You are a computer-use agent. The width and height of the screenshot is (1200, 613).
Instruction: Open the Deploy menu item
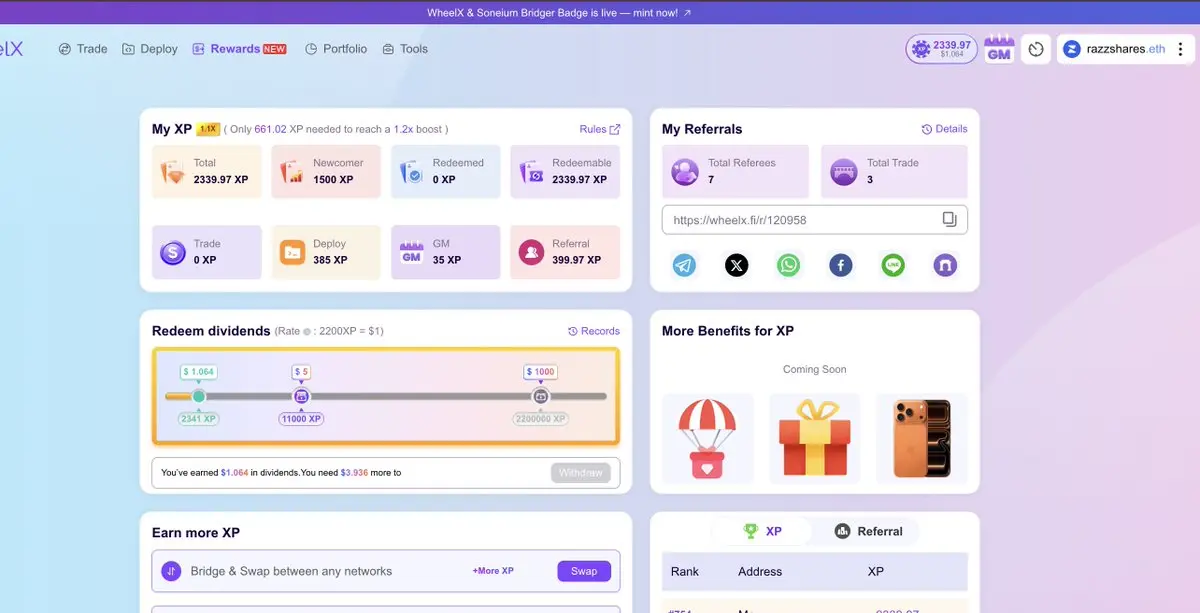[150, 48]
